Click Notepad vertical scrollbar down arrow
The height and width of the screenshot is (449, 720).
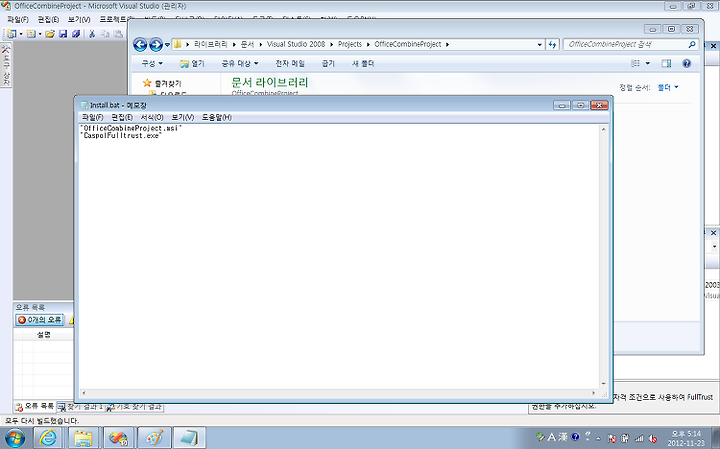click(603, 384)
